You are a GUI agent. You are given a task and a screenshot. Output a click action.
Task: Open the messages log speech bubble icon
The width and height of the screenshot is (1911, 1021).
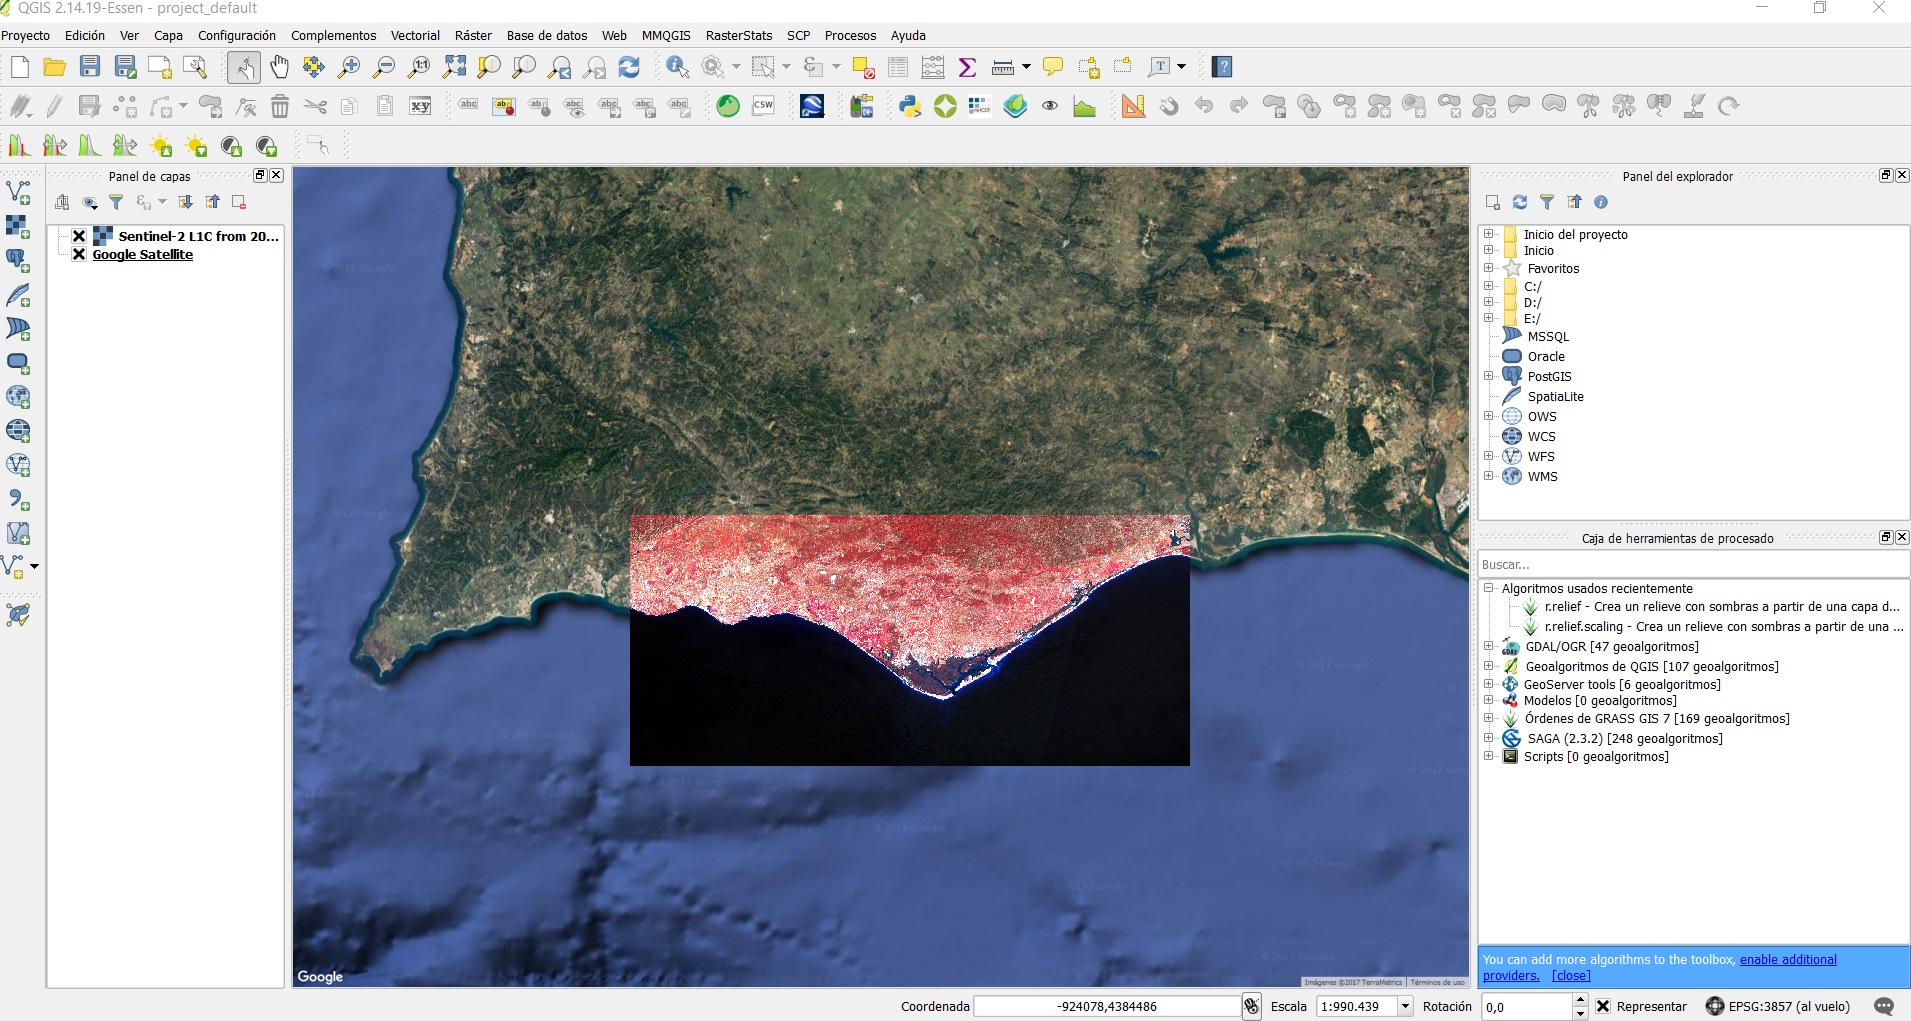tap(1884, 1006)
